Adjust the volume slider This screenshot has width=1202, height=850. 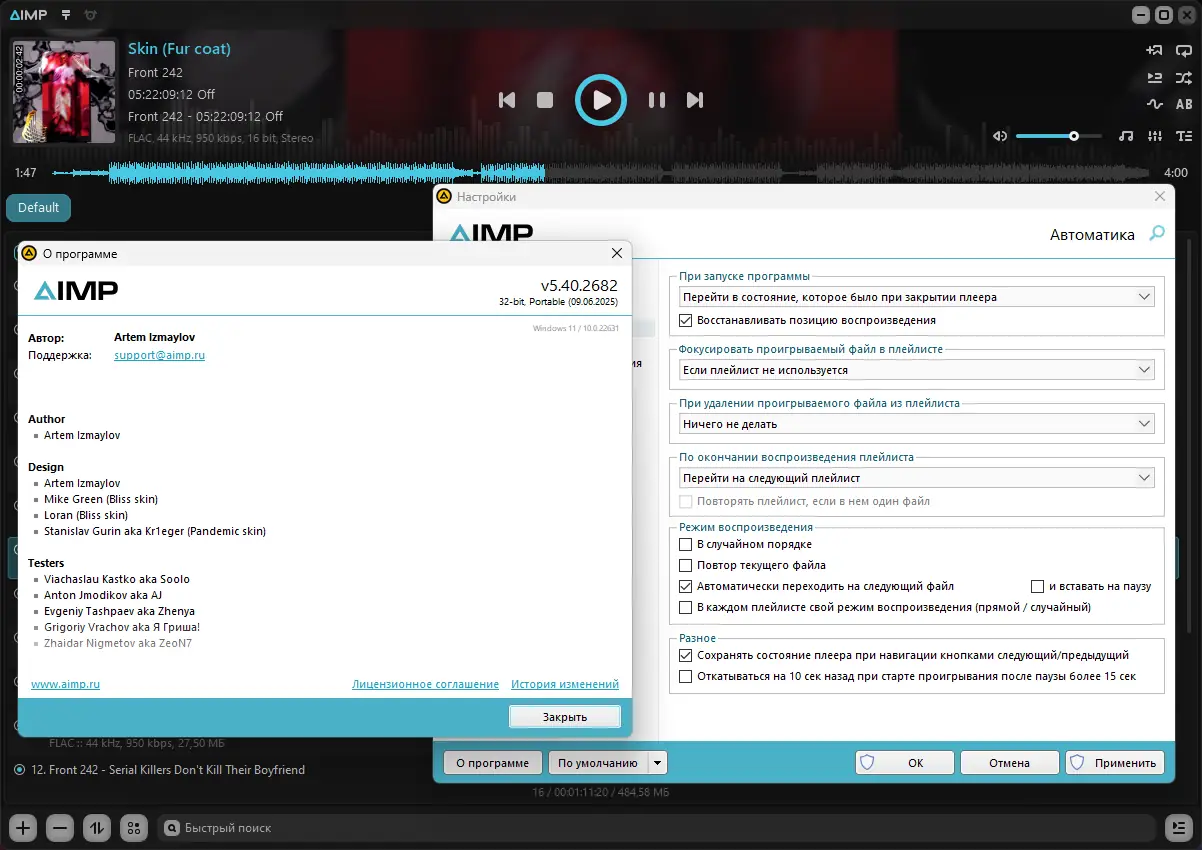pos(1059,136)
